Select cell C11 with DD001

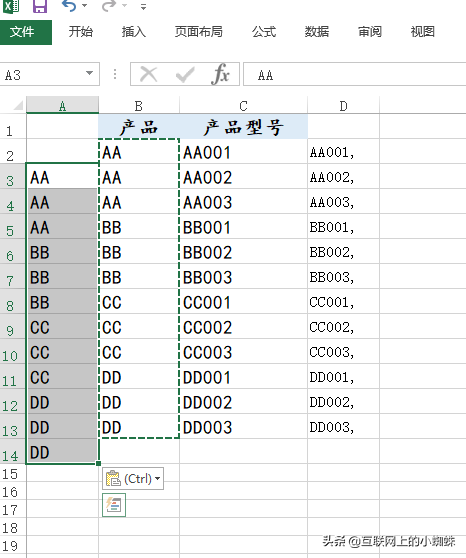click(x=244, y=377)
